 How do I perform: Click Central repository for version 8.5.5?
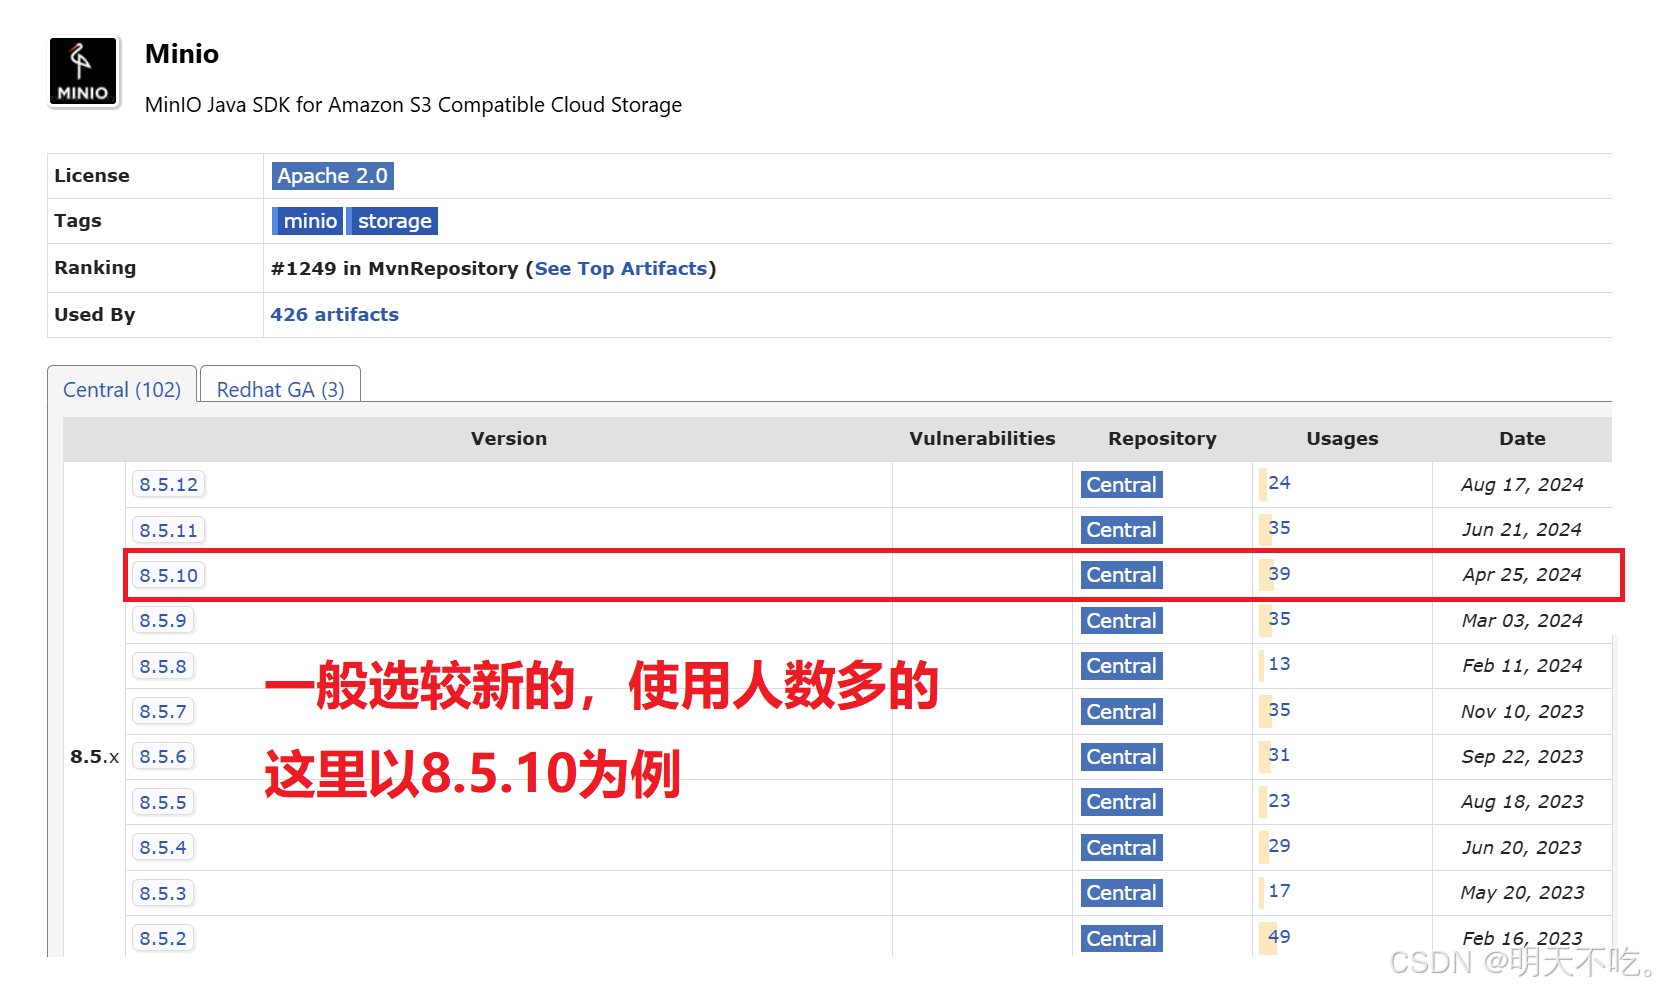click(x=1121, y=802)
